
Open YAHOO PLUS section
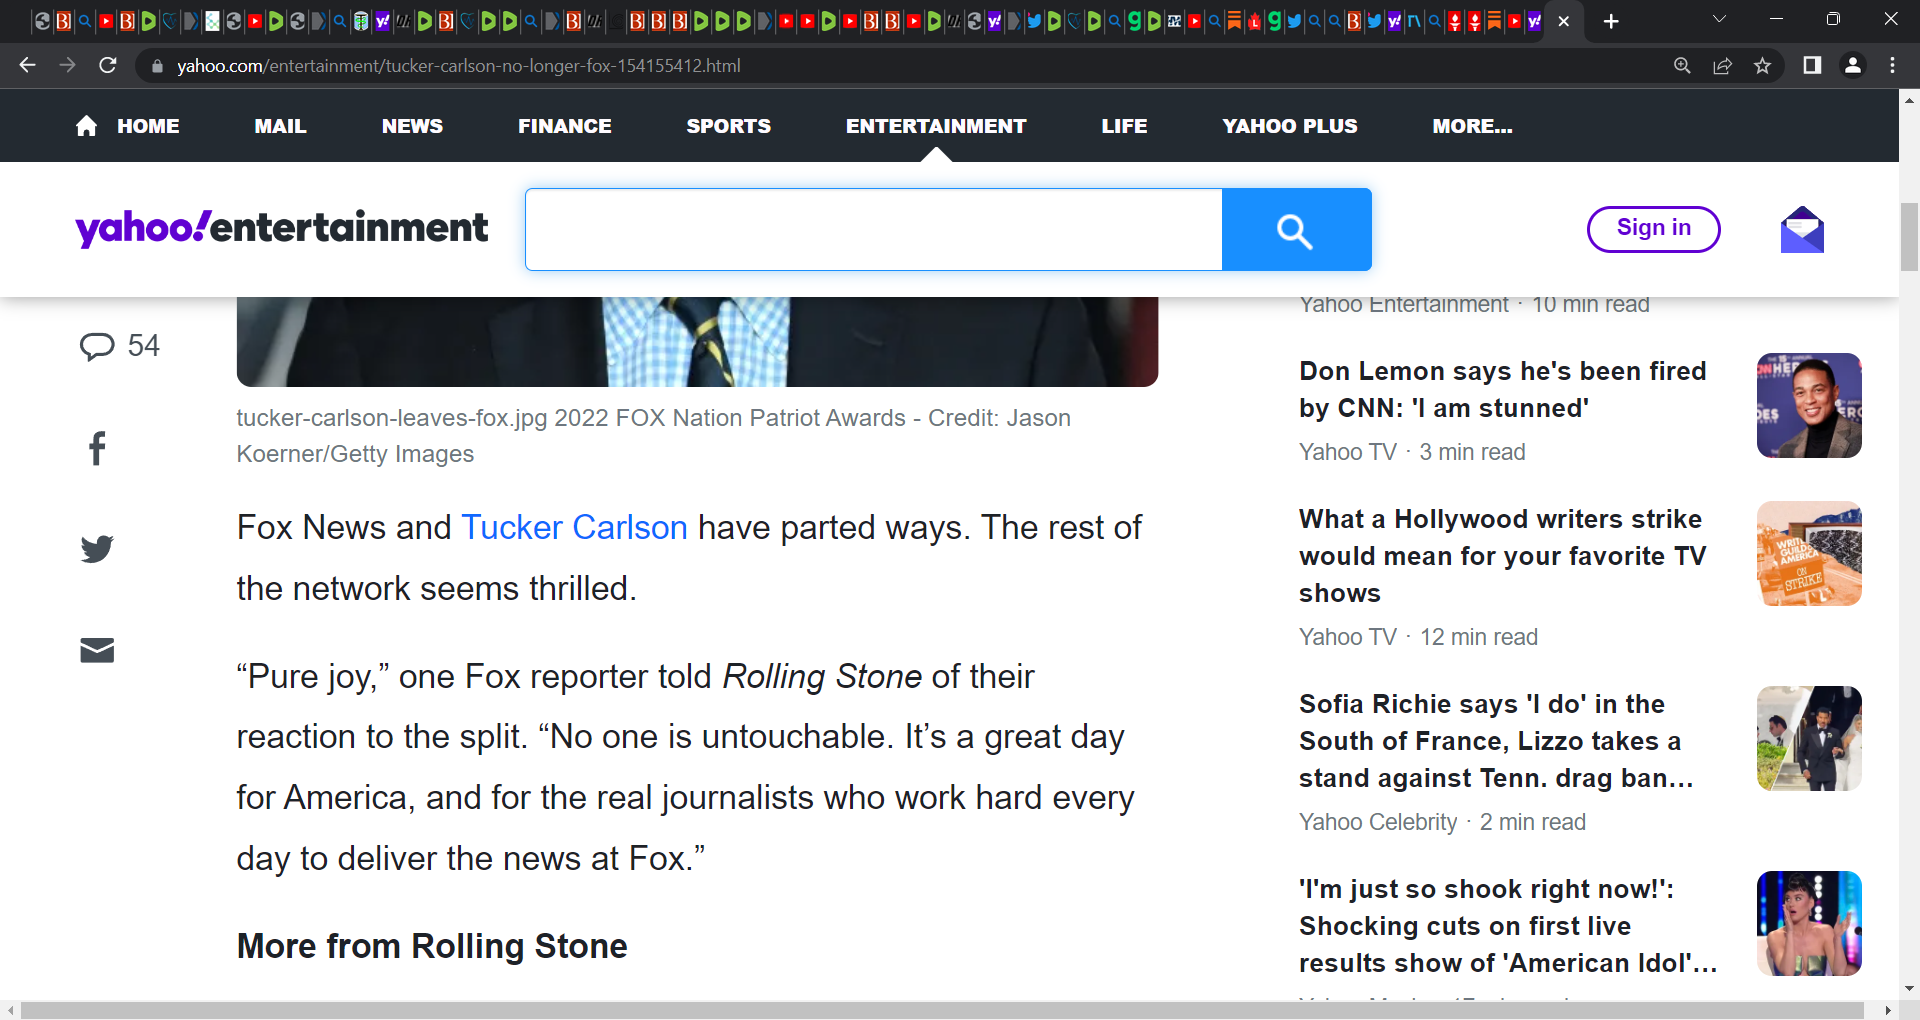[x=1290, y=126]
